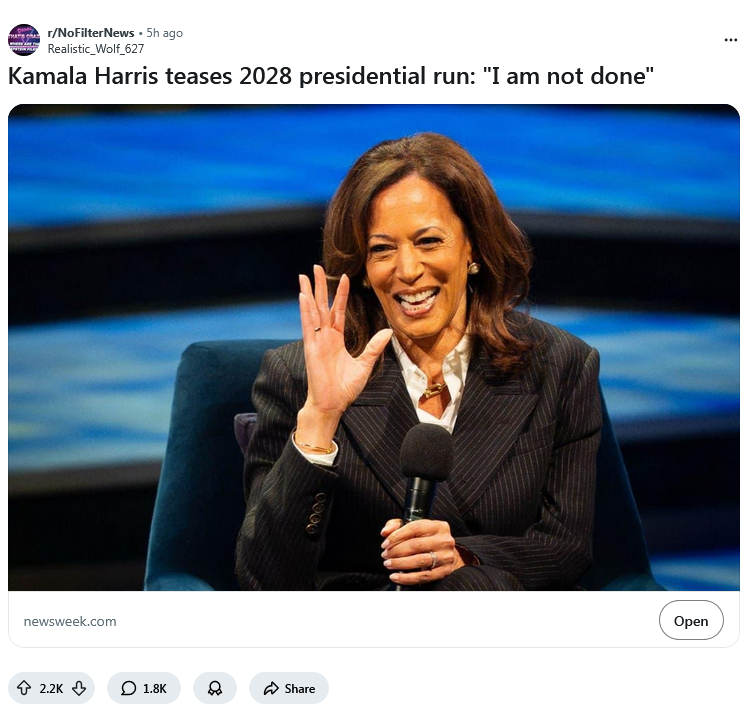The width and height of the screenshot is (748, 712).
Task: Upvote the Kamala Harris post
Action: tap(24, 688)
